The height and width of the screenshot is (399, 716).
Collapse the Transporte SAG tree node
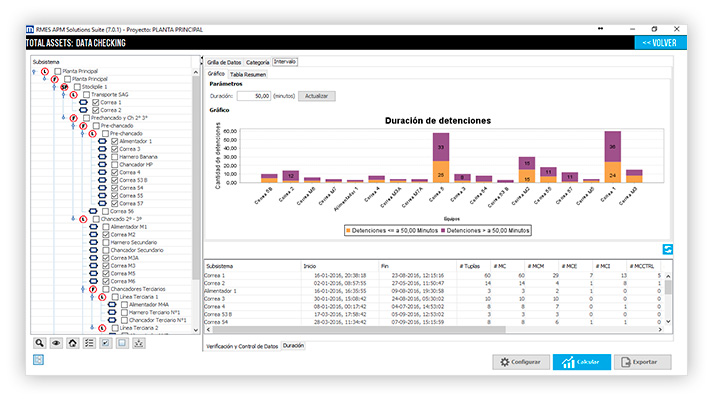63,94
